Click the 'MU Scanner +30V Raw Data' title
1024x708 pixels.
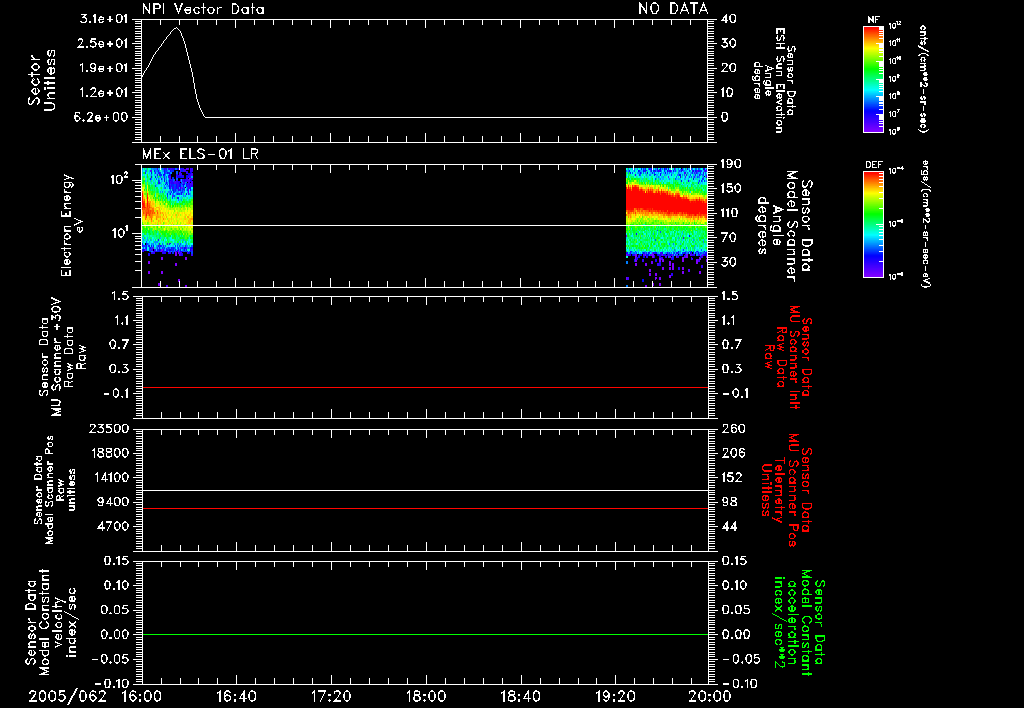click(x=61, y=357)
